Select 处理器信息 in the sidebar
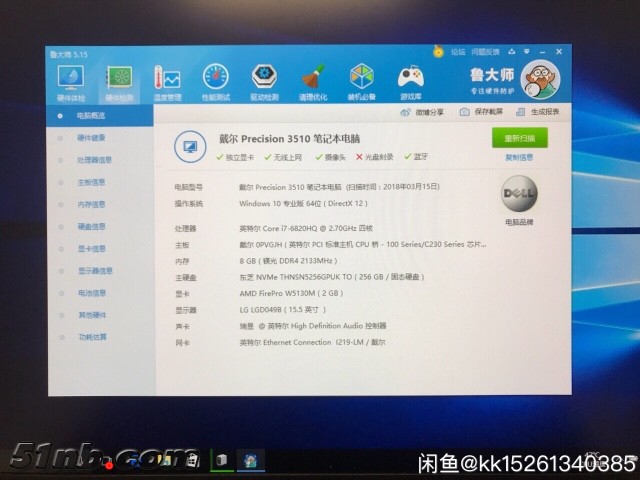 coord(95,160)
